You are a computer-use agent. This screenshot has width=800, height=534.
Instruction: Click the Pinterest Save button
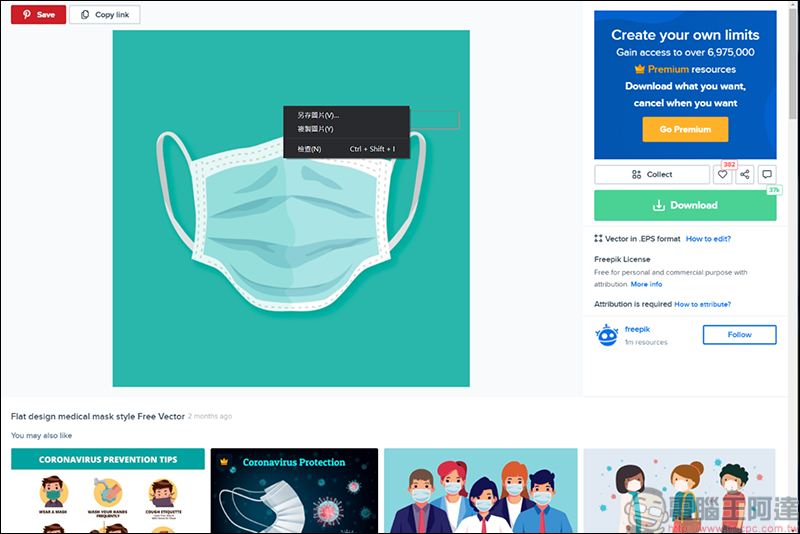[38, 15]
